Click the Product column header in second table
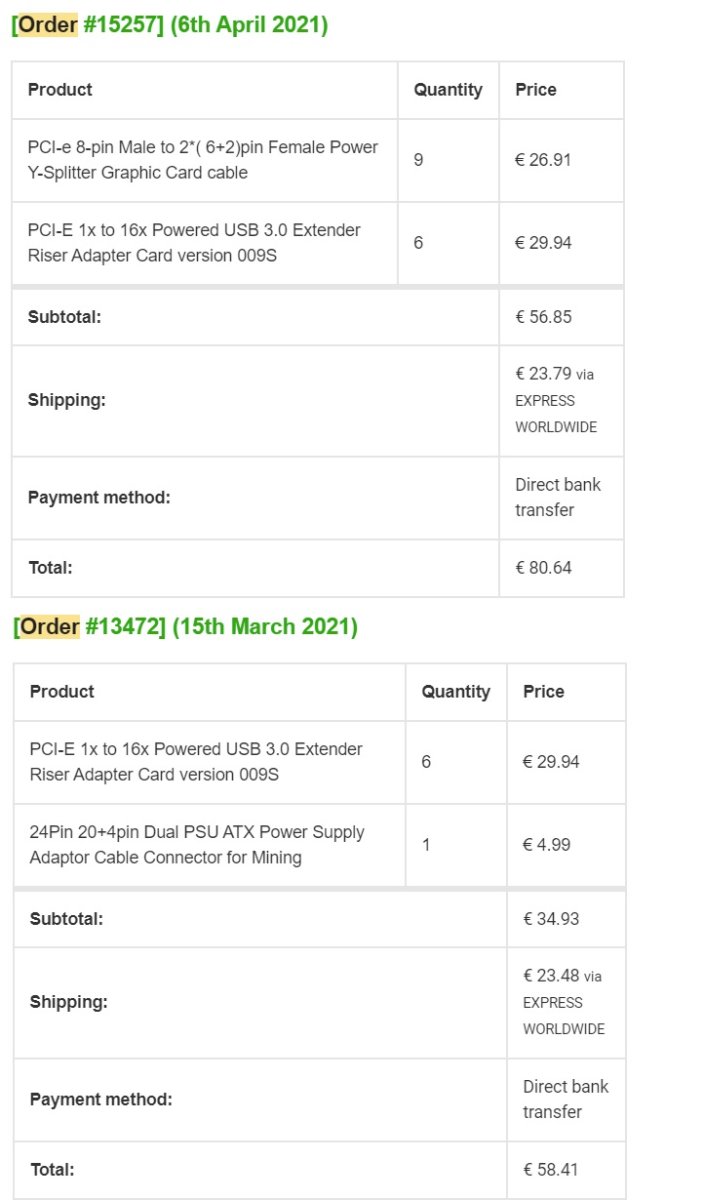The image size is (704, 1200). [x=62, y=692]
